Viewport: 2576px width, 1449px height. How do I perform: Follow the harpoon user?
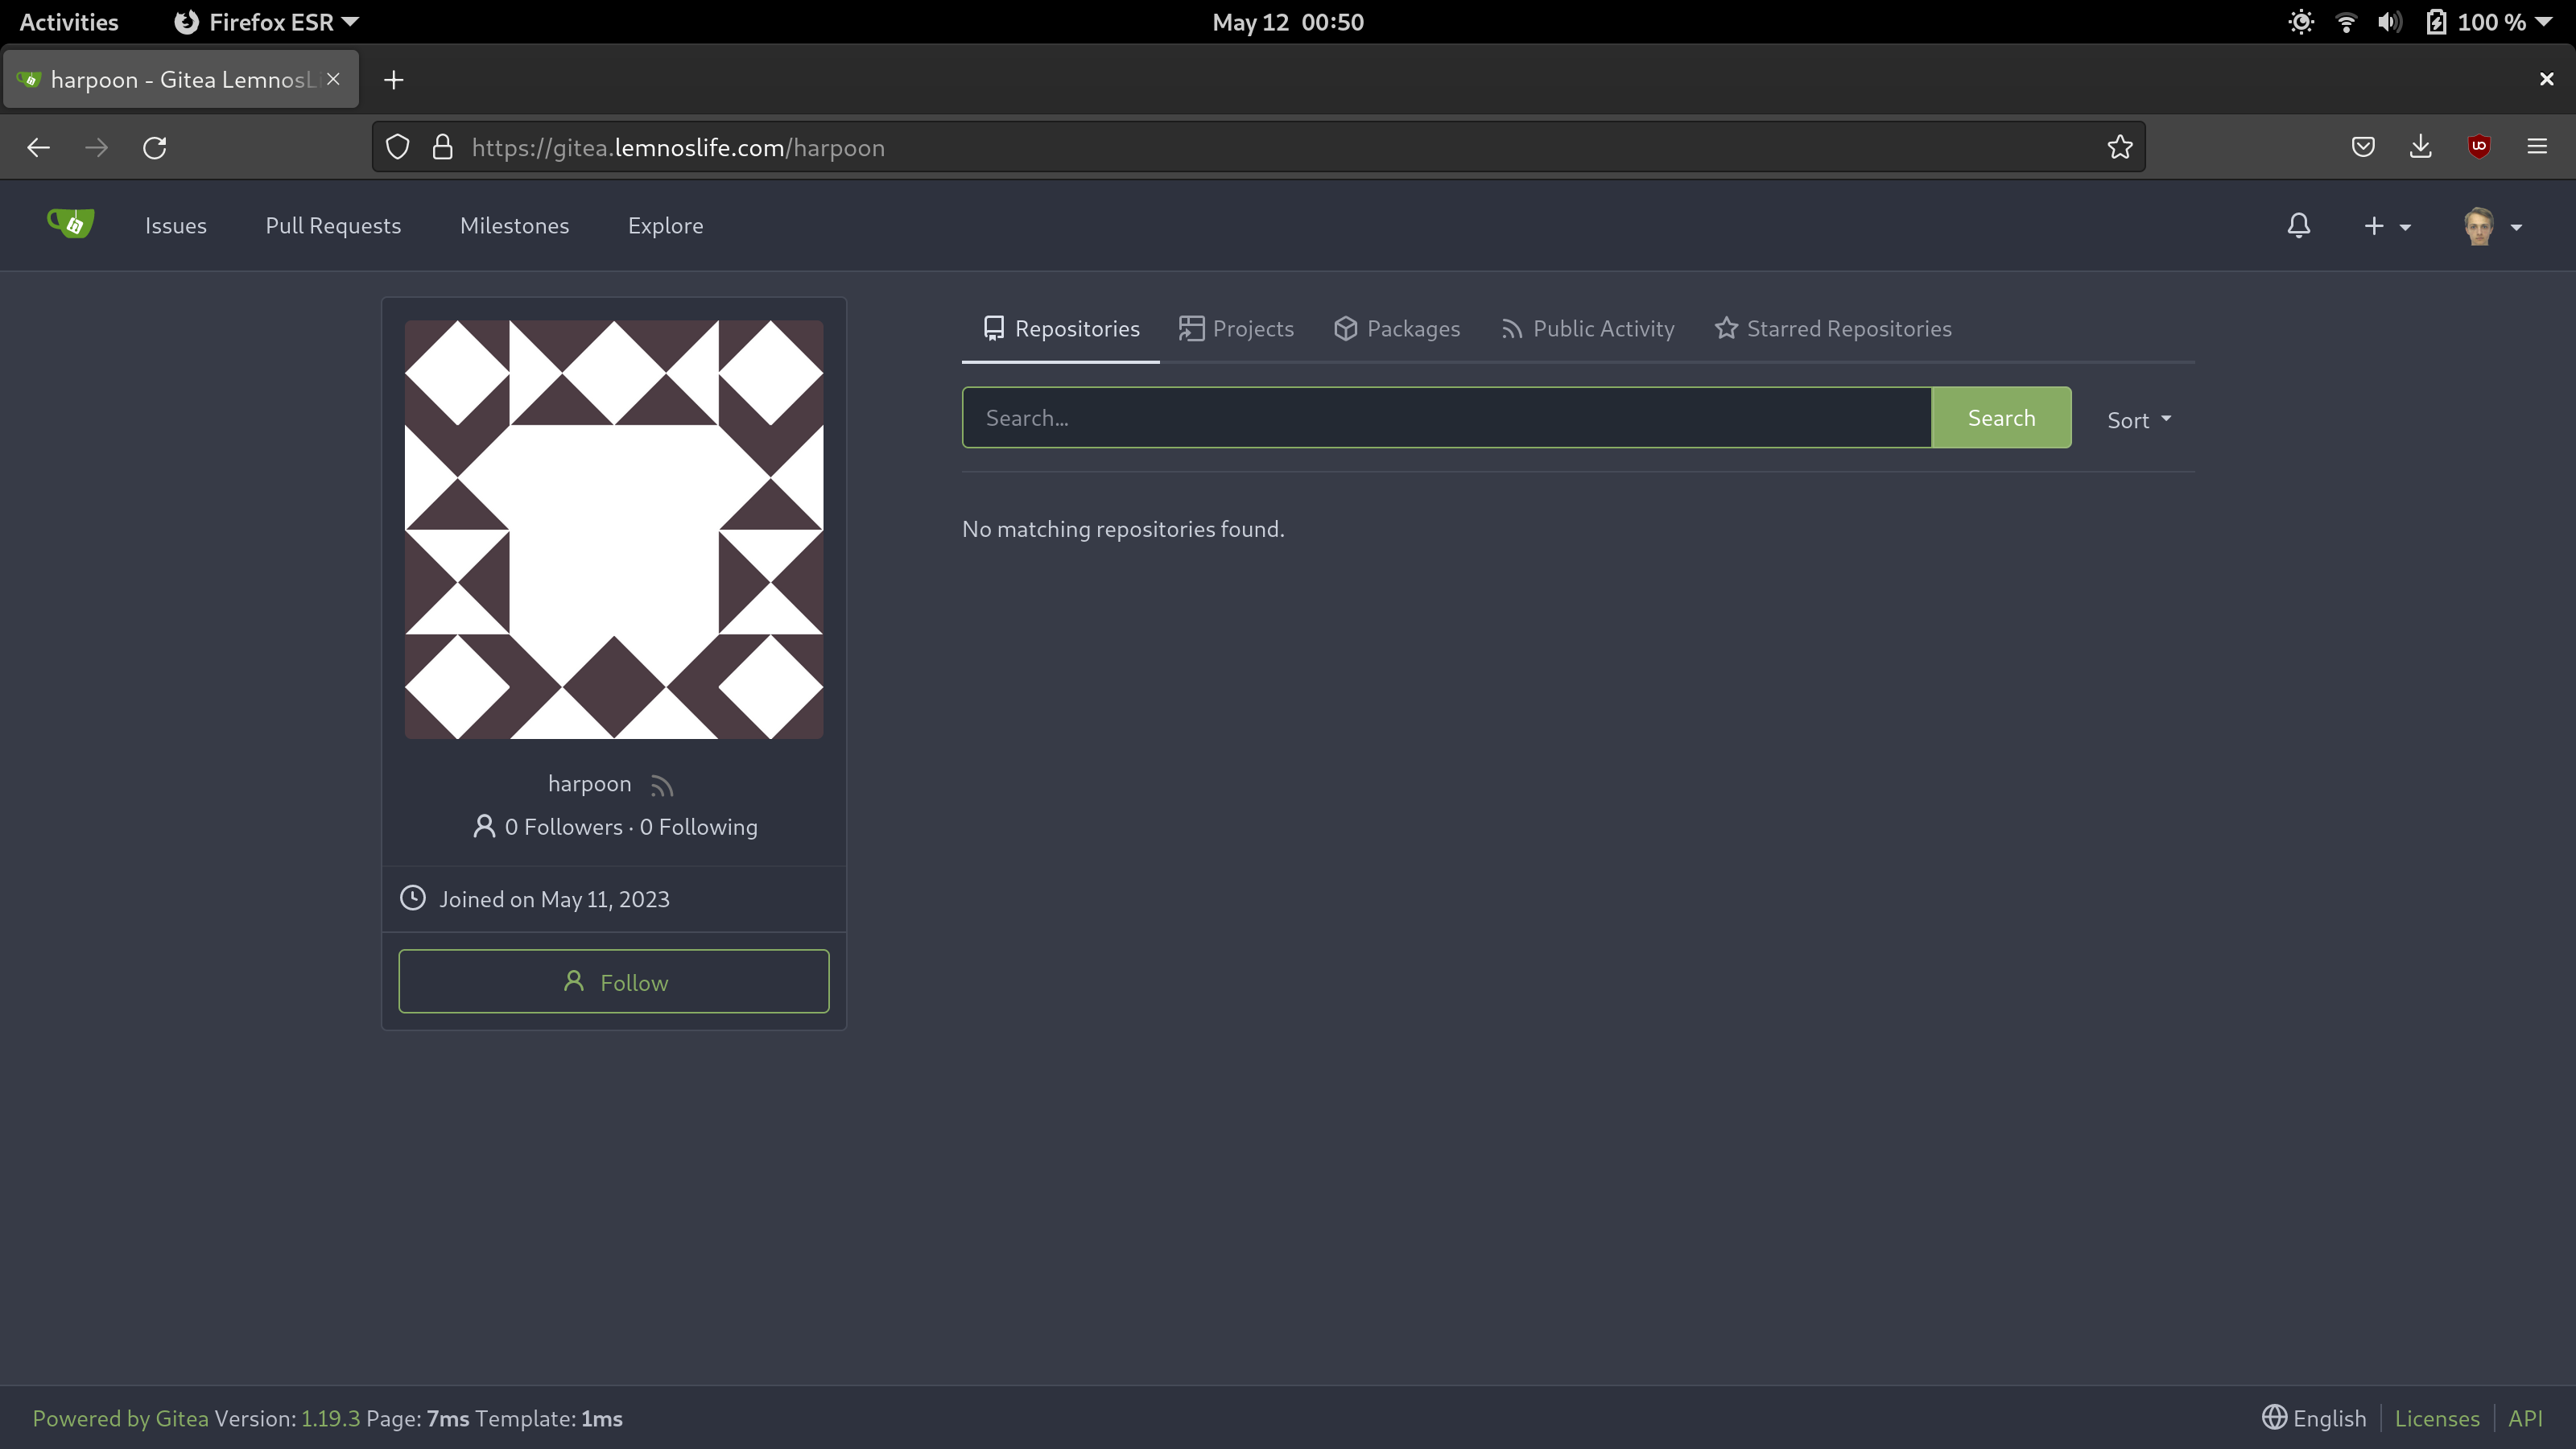tap(613, 982)
